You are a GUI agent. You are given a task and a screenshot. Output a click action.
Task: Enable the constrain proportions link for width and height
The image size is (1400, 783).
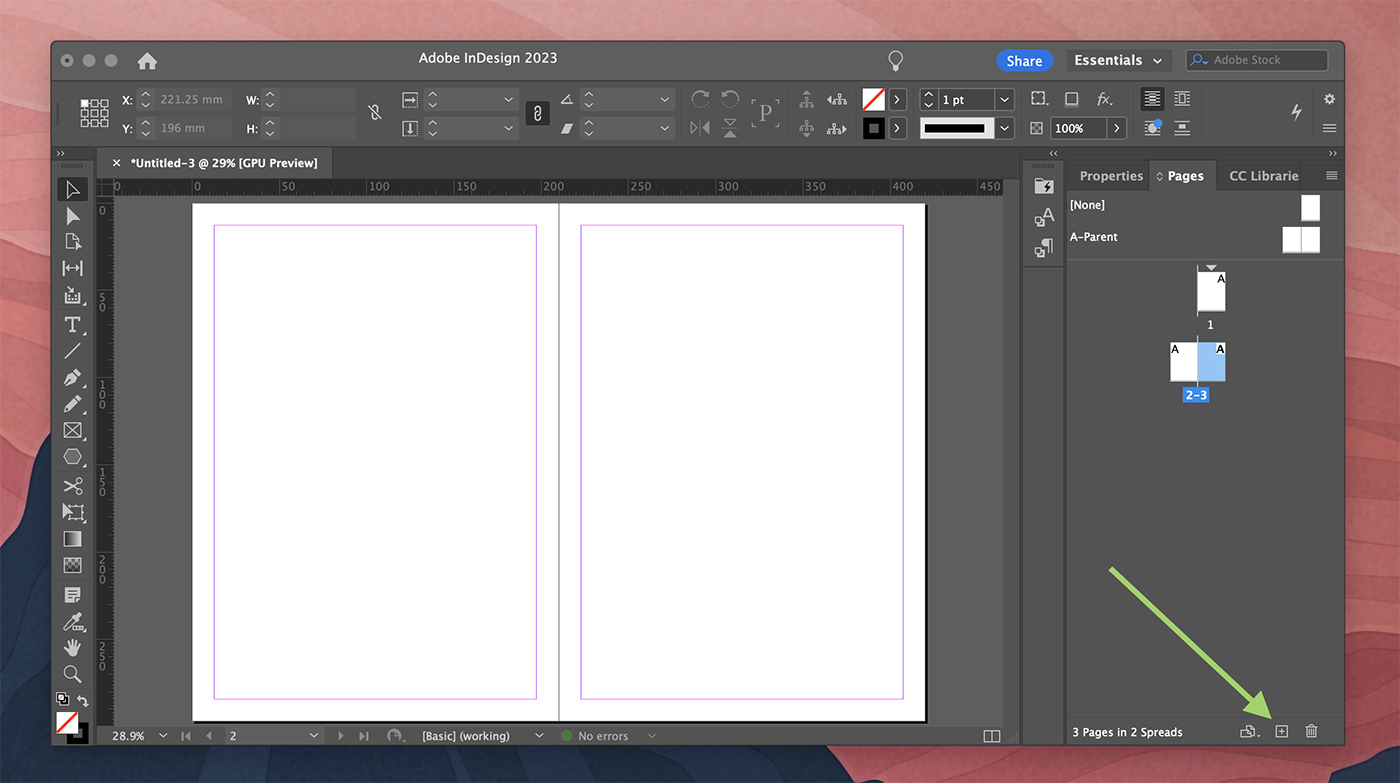537,113
